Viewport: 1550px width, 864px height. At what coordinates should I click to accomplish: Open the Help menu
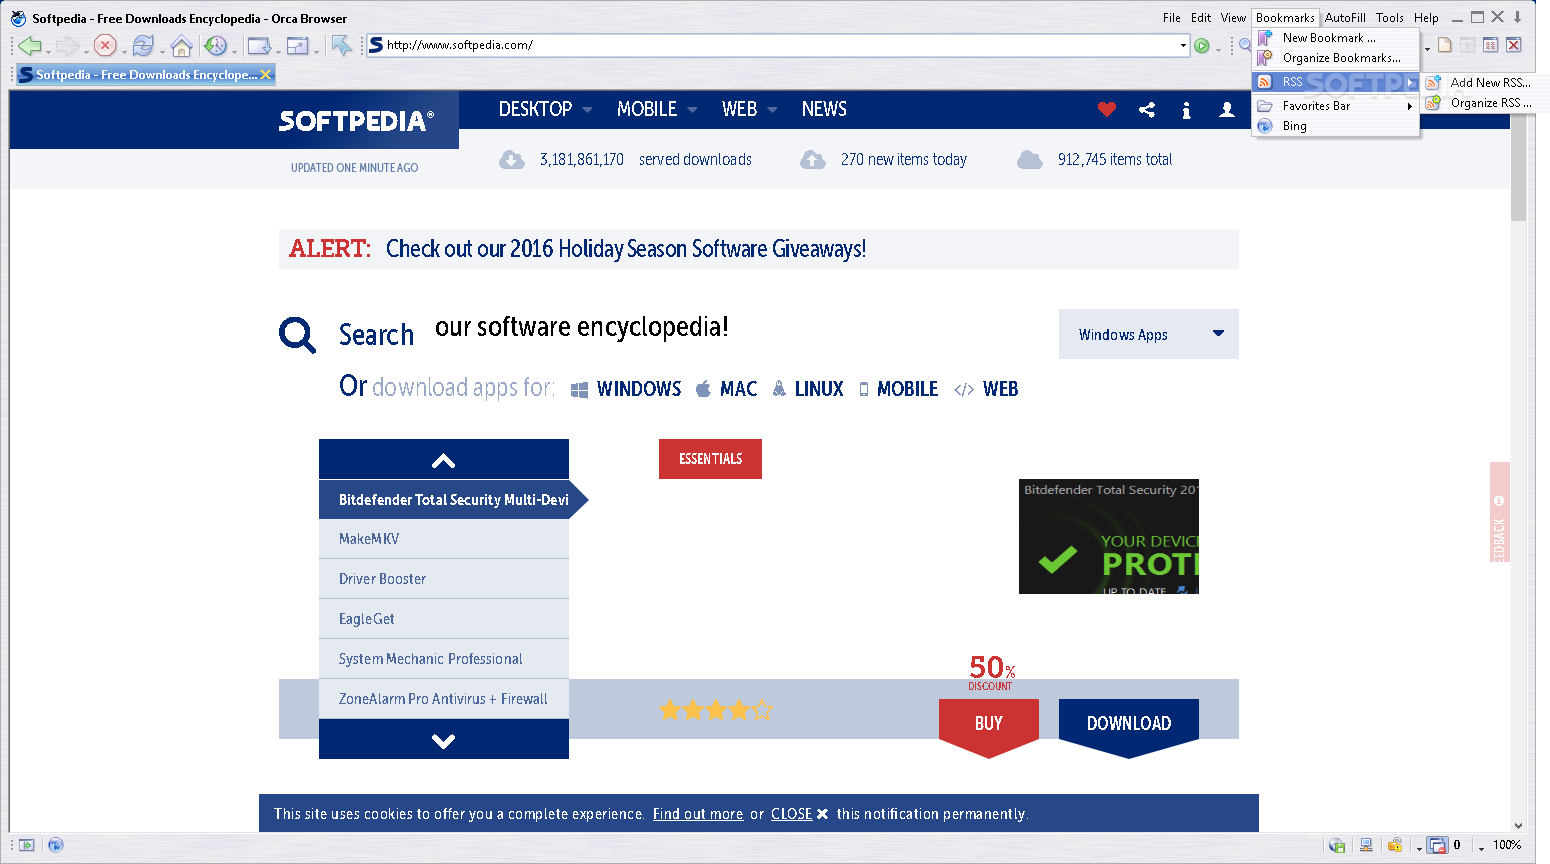coord(1426,18)
